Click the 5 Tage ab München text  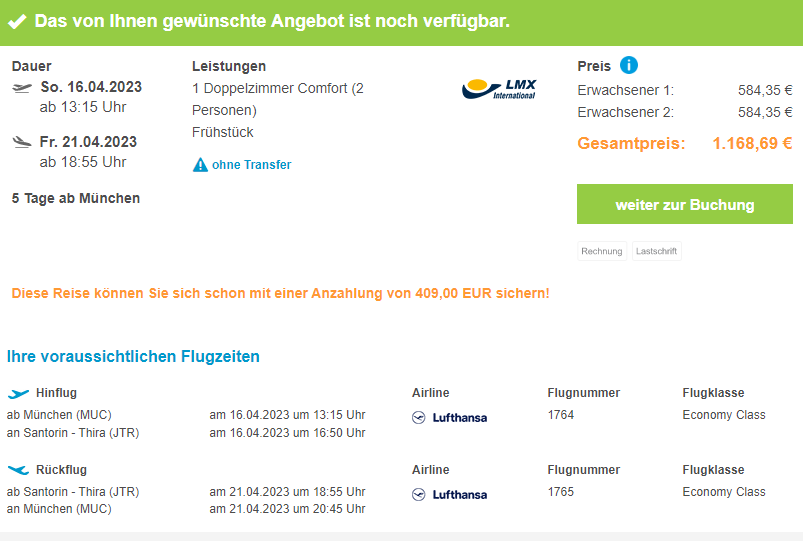tap(76, 198)
